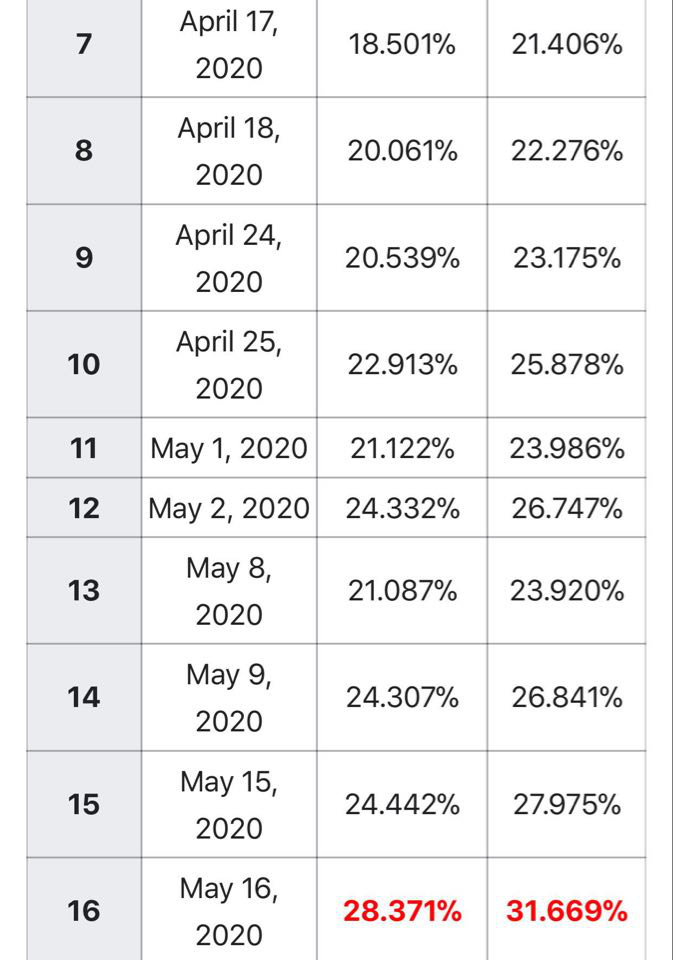Click the red 31.669% highest value
Viewport: 673px width, 960px height.
[566, 911]
